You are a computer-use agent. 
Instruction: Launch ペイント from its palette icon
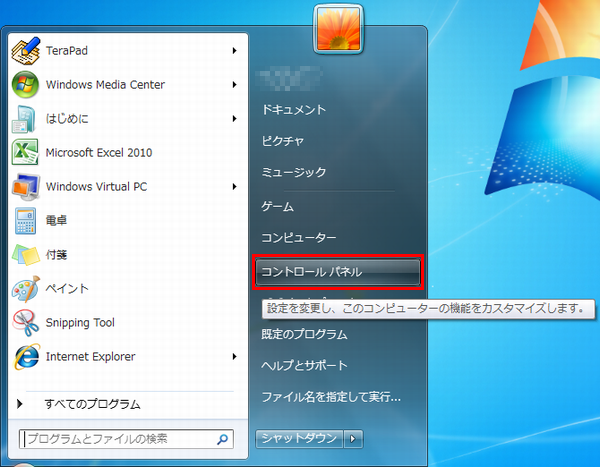coord(26,288)
